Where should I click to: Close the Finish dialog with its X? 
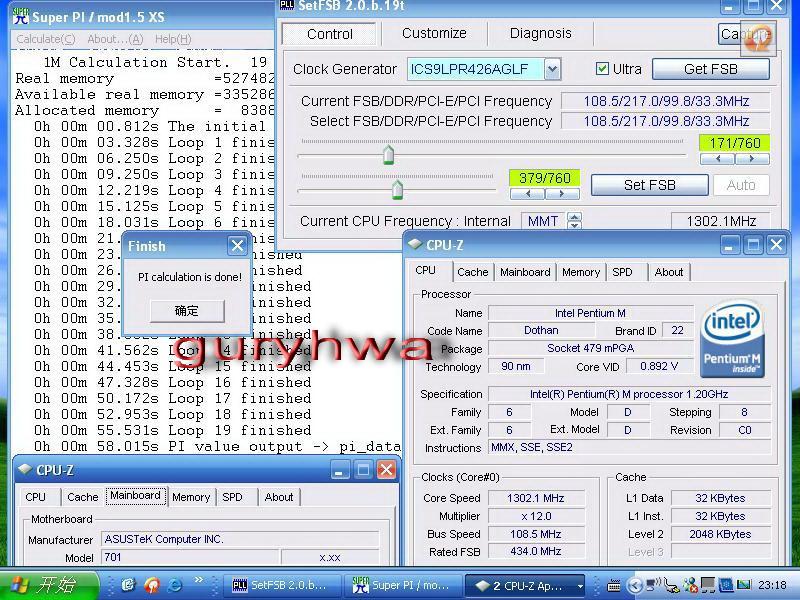click(x=237, y=246)
